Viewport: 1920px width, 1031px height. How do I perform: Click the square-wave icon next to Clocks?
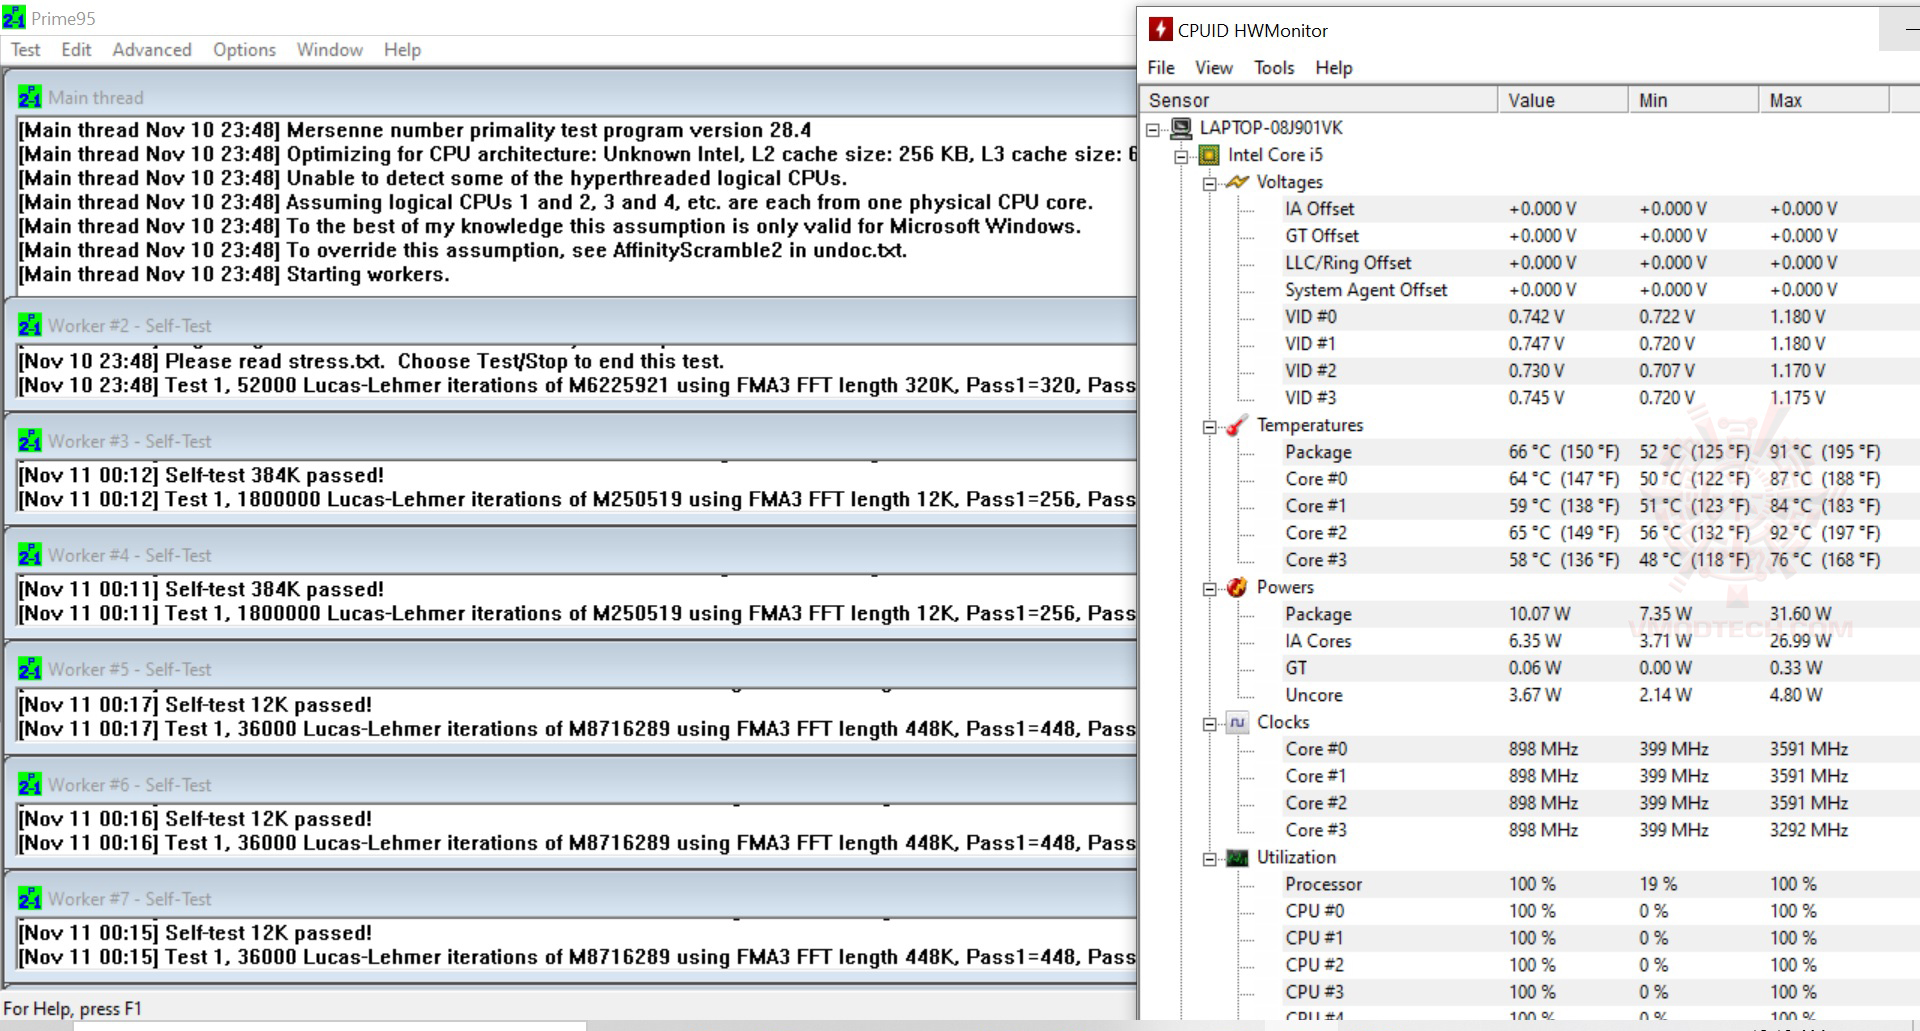tap(1237, 722)
